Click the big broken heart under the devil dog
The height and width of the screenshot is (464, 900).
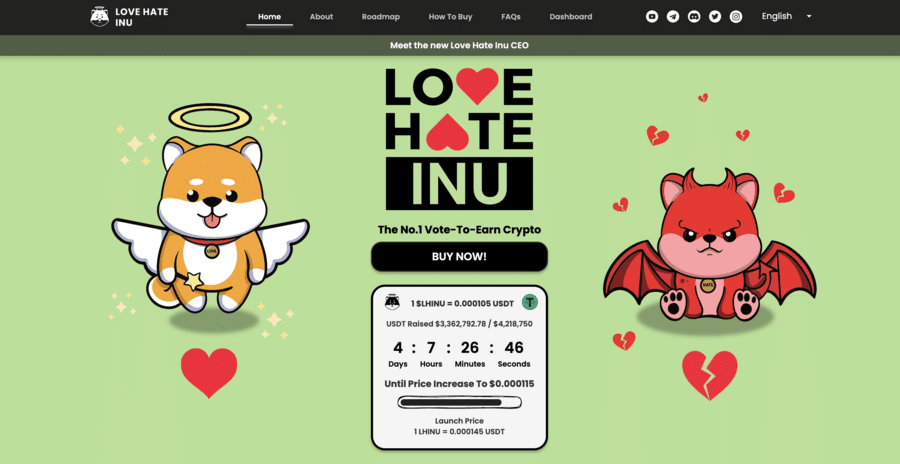click(710, 375)
